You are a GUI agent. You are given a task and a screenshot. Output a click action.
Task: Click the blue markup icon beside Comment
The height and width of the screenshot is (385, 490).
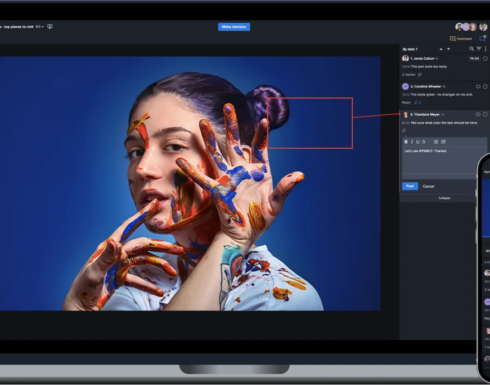coord(482,38)
